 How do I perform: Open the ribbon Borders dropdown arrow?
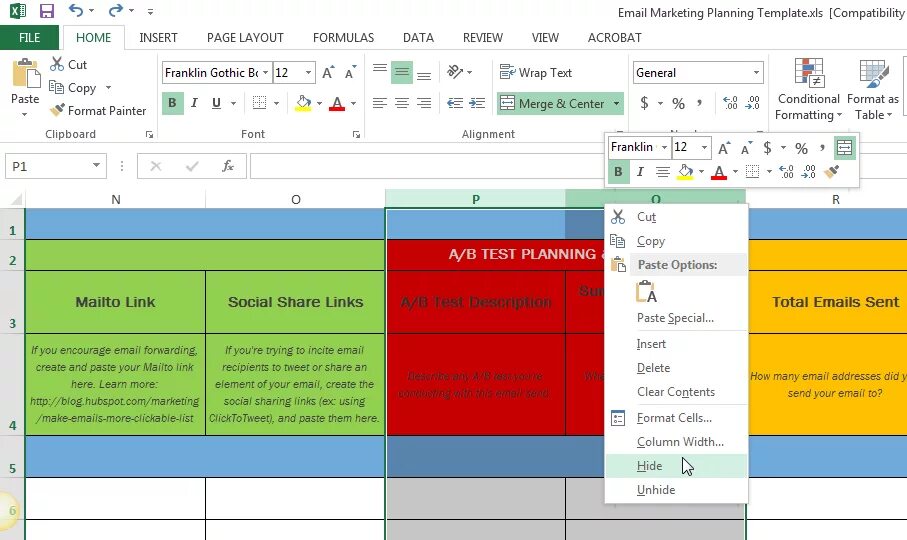[x=276, y=103]
